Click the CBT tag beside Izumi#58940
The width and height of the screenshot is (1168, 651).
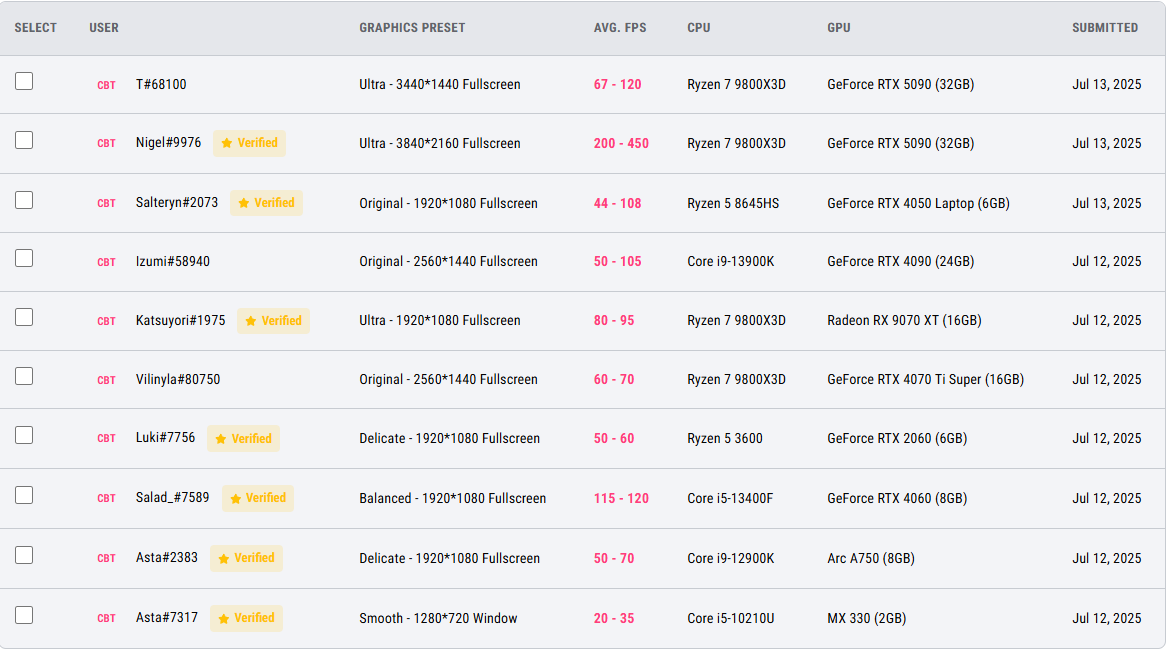tap(107, 262)
